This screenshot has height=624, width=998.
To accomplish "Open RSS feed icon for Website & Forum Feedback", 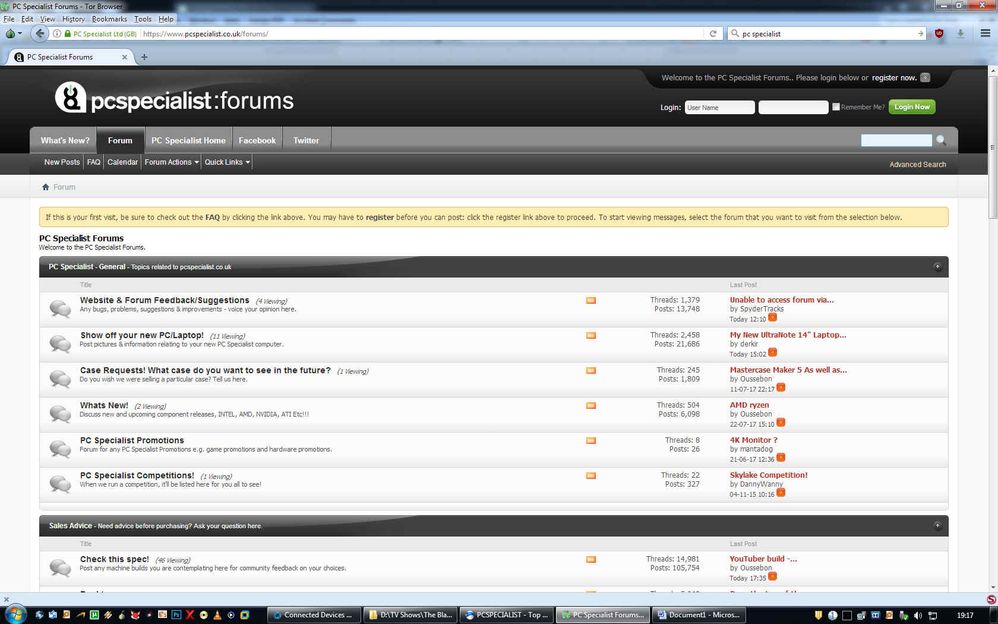I will [591, 300].
